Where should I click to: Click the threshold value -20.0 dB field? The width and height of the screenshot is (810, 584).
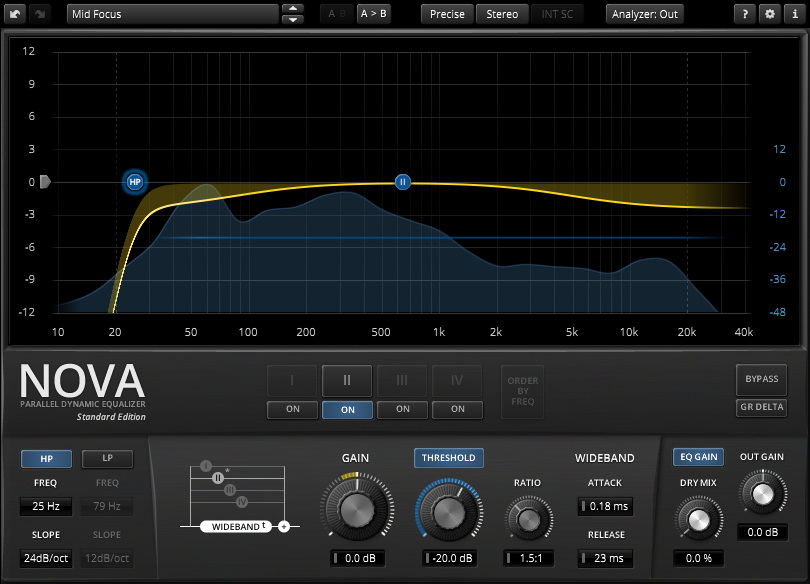[450, 558]
